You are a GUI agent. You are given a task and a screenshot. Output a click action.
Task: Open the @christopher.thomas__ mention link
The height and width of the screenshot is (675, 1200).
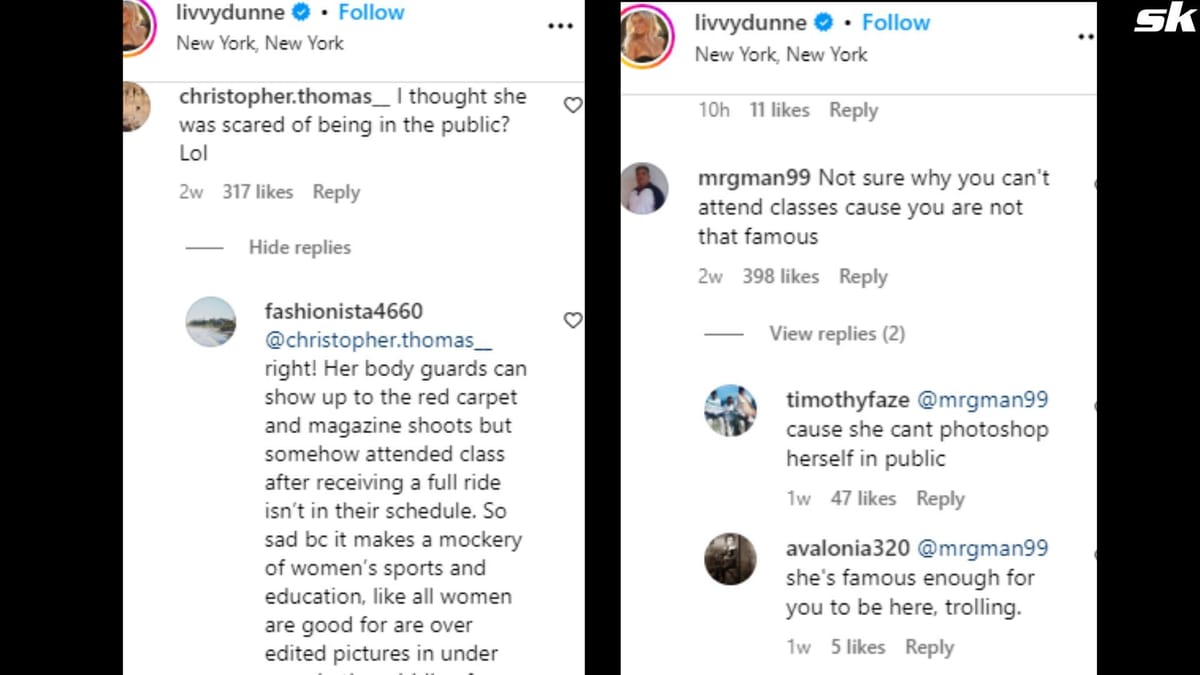pos(378,340)
